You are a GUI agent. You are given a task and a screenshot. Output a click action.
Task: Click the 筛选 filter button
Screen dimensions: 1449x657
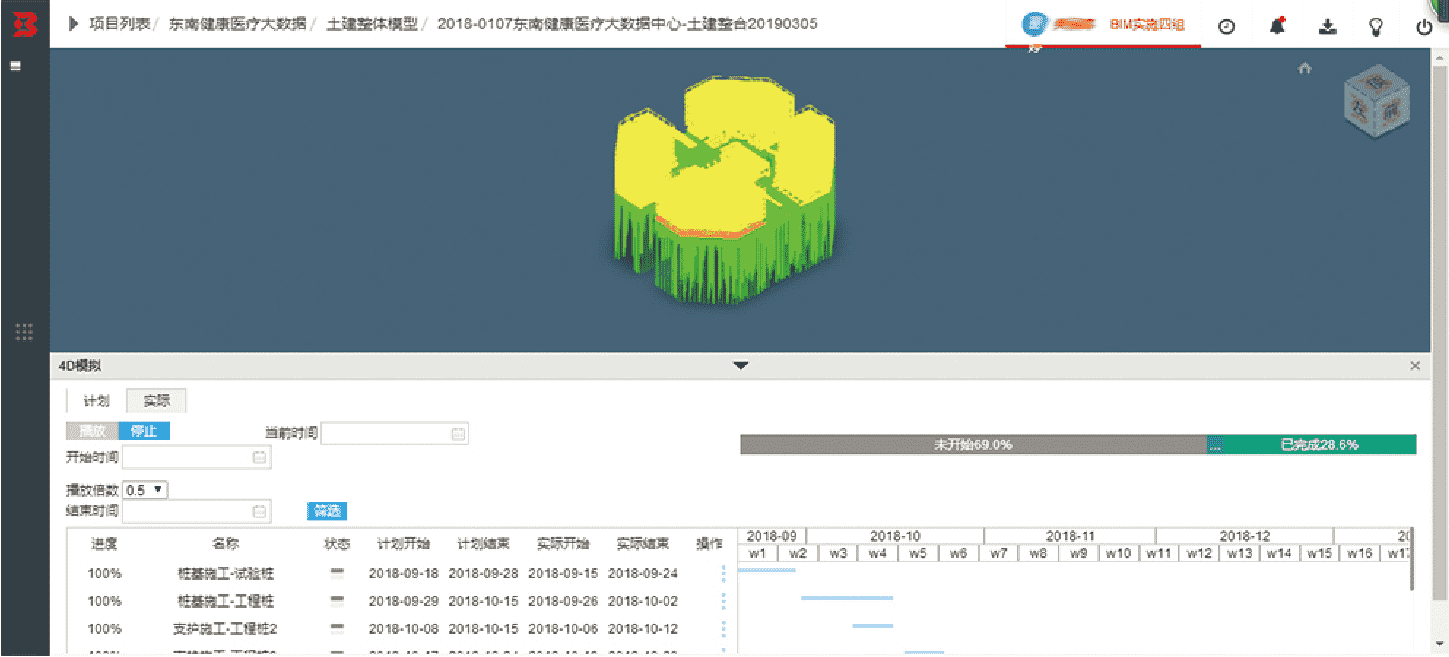point(326,511)
